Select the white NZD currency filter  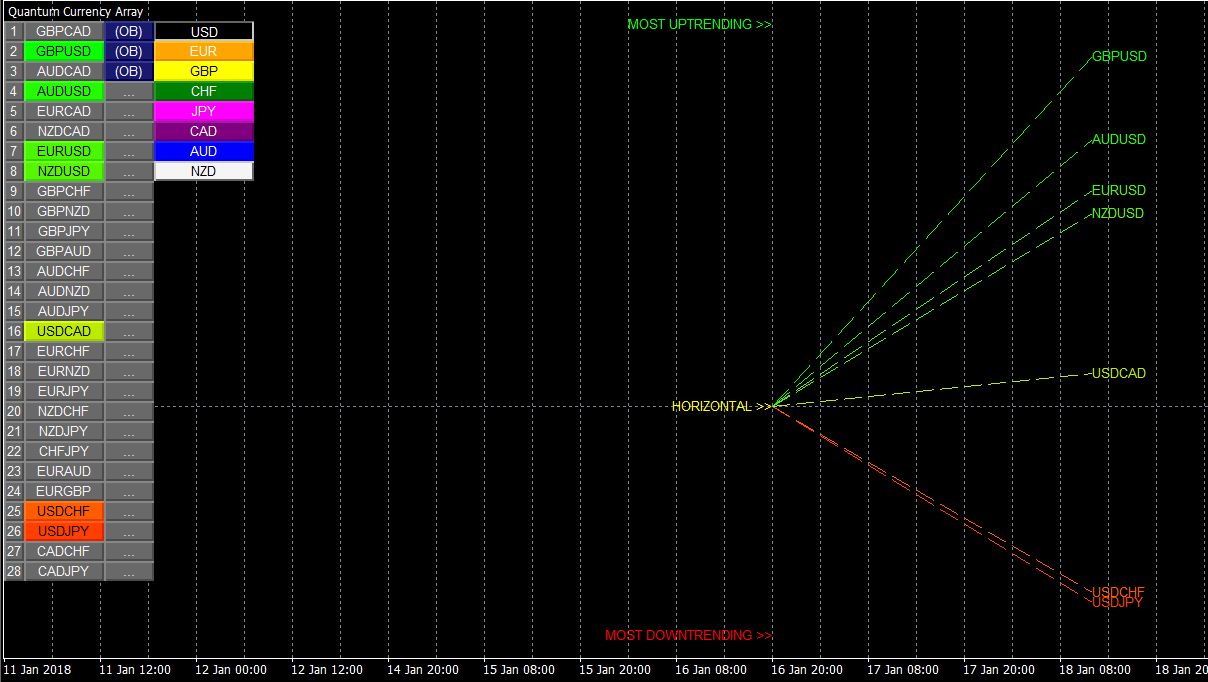pos(204,171)
